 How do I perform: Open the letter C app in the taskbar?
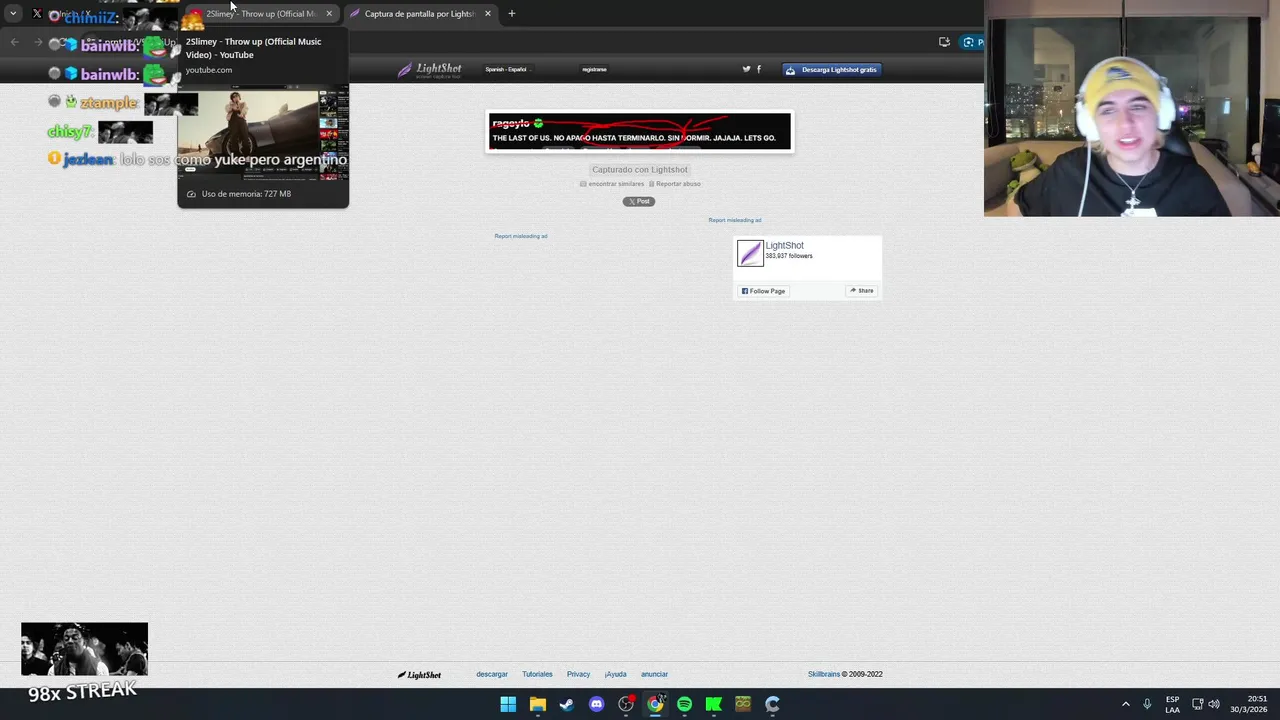click(x=772, y=704)
